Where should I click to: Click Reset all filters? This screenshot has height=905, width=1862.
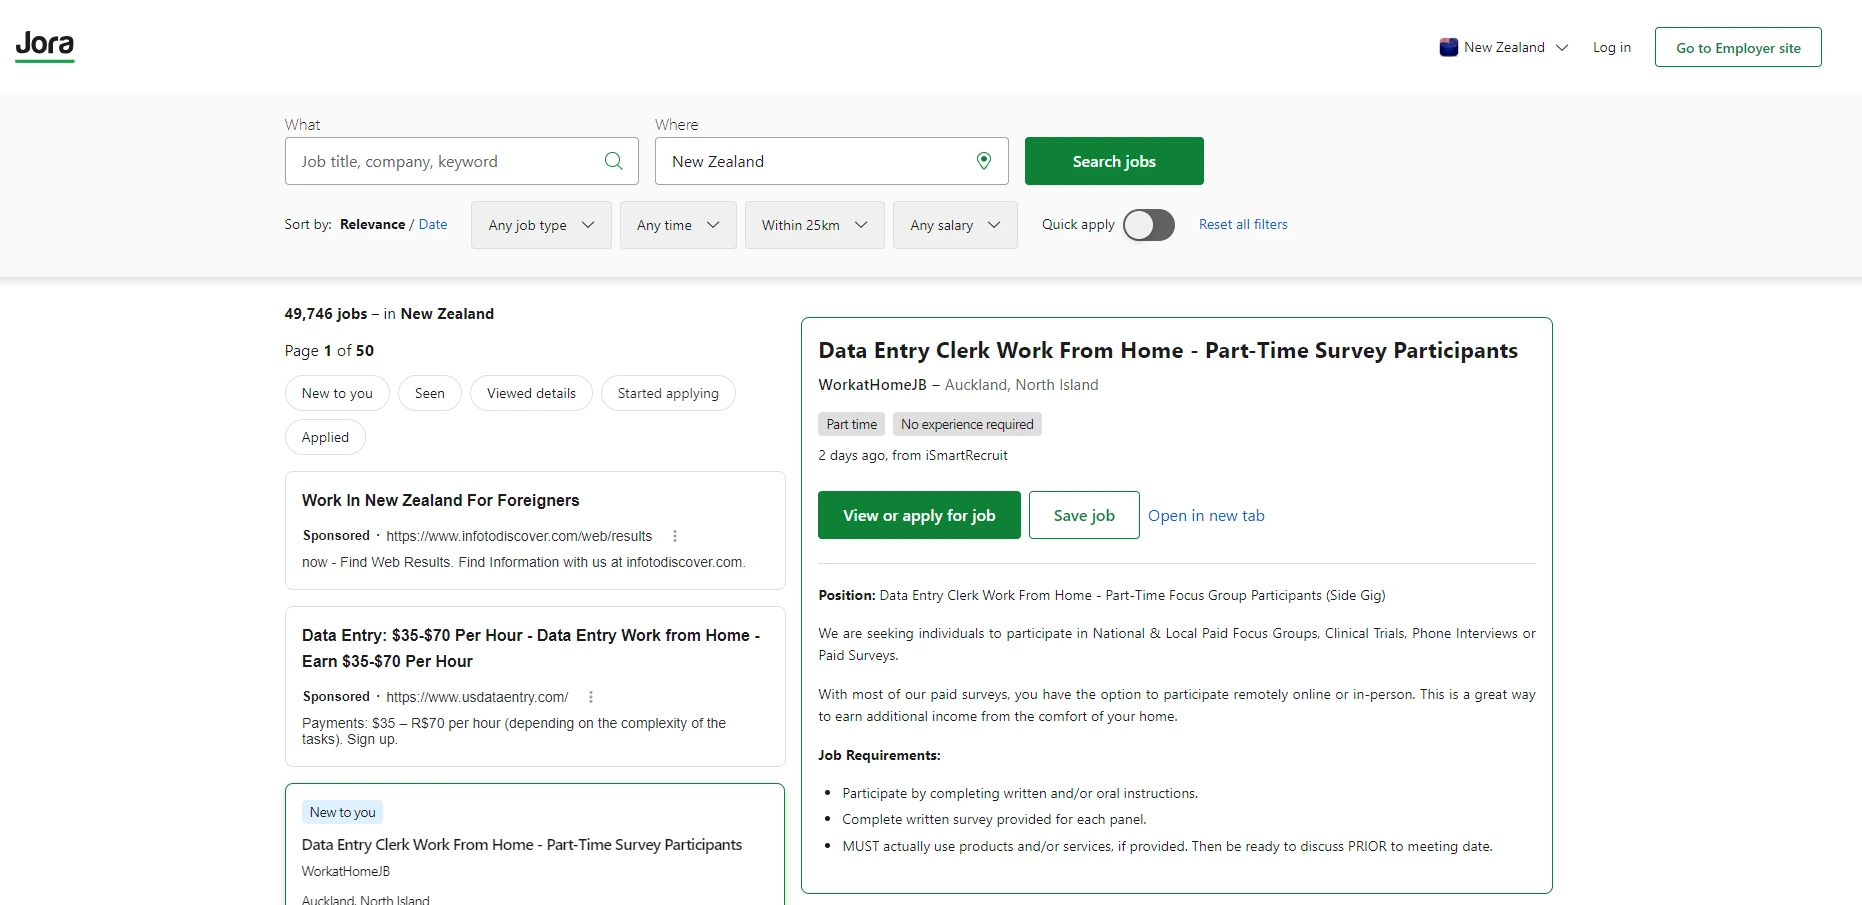point(1243,224)
